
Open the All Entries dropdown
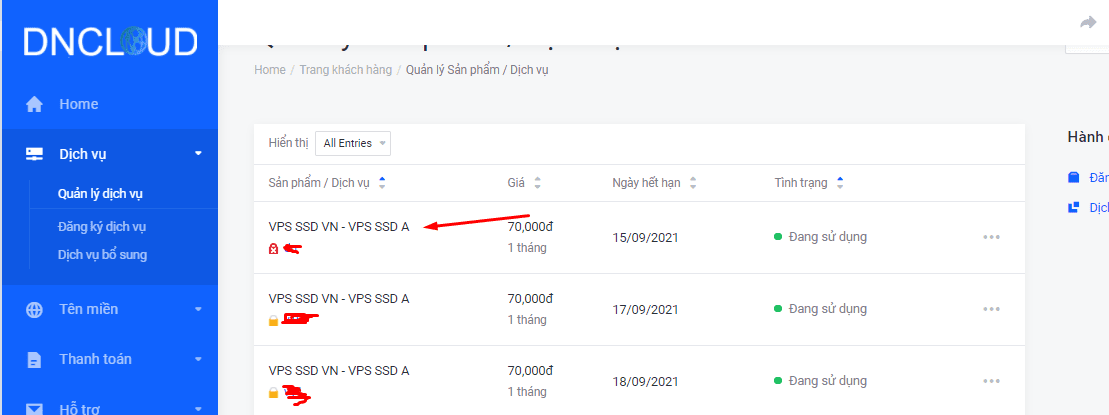point(353,143)
